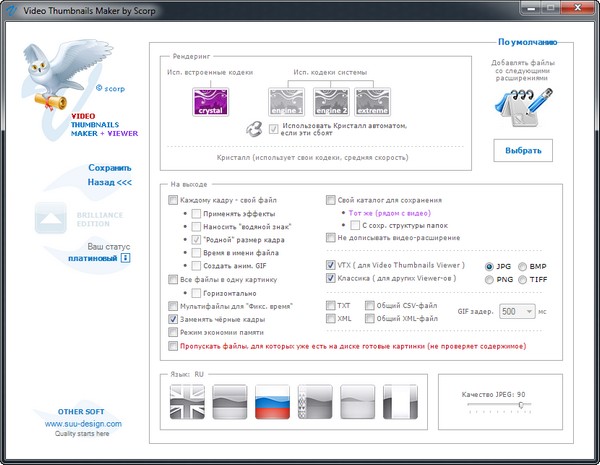Image resolution: width=600 pixels, height=465 pixels.
Task: Select the engine 1 system codec
Action: click(x=287, y=100)
